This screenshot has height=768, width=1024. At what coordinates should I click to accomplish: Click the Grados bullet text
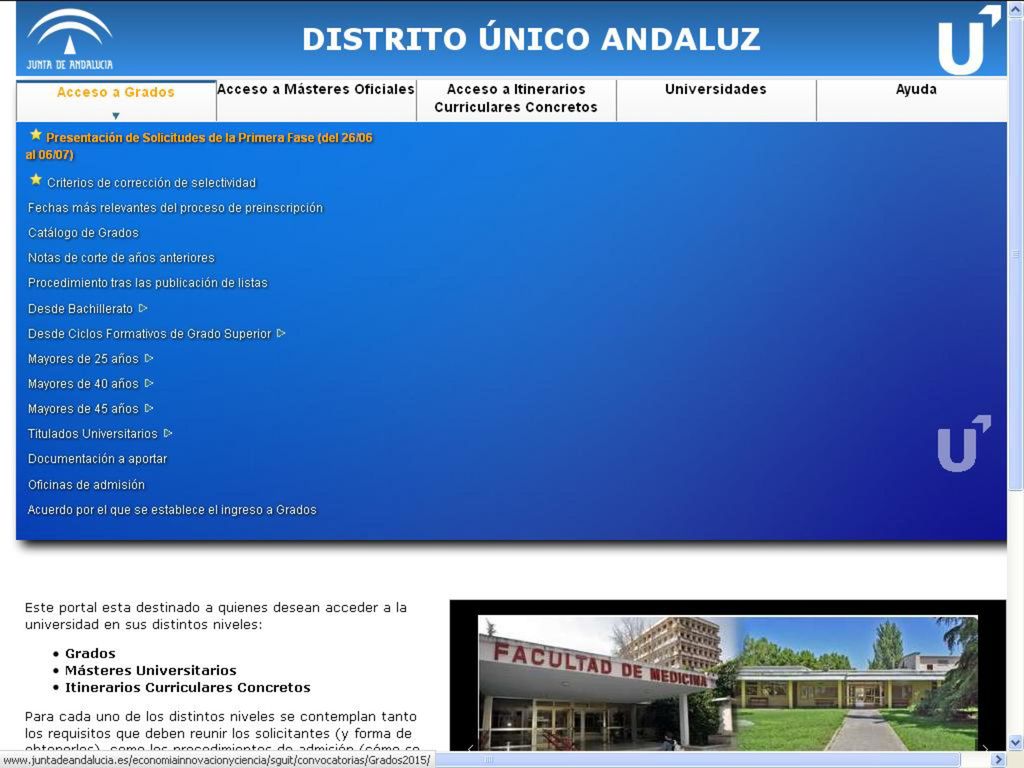90,653
